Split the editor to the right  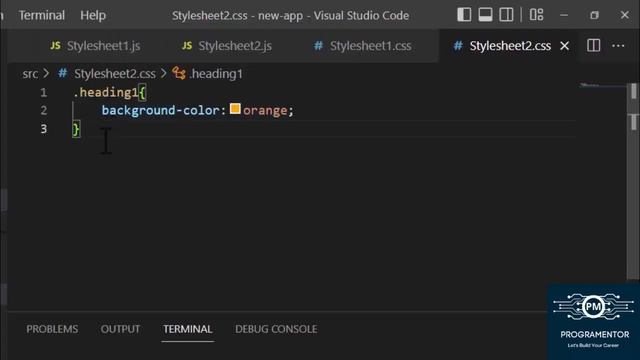click(593, 45)
